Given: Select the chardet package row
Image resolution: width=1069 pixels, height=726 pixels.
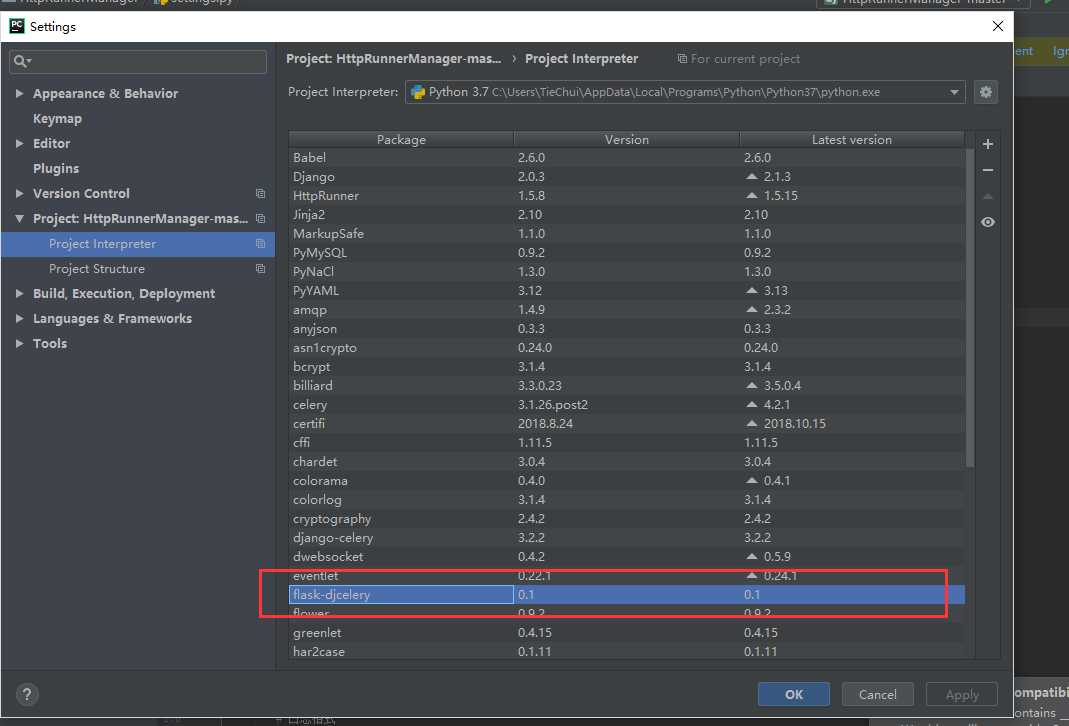Looking at the screenshot, I should 627,462.
